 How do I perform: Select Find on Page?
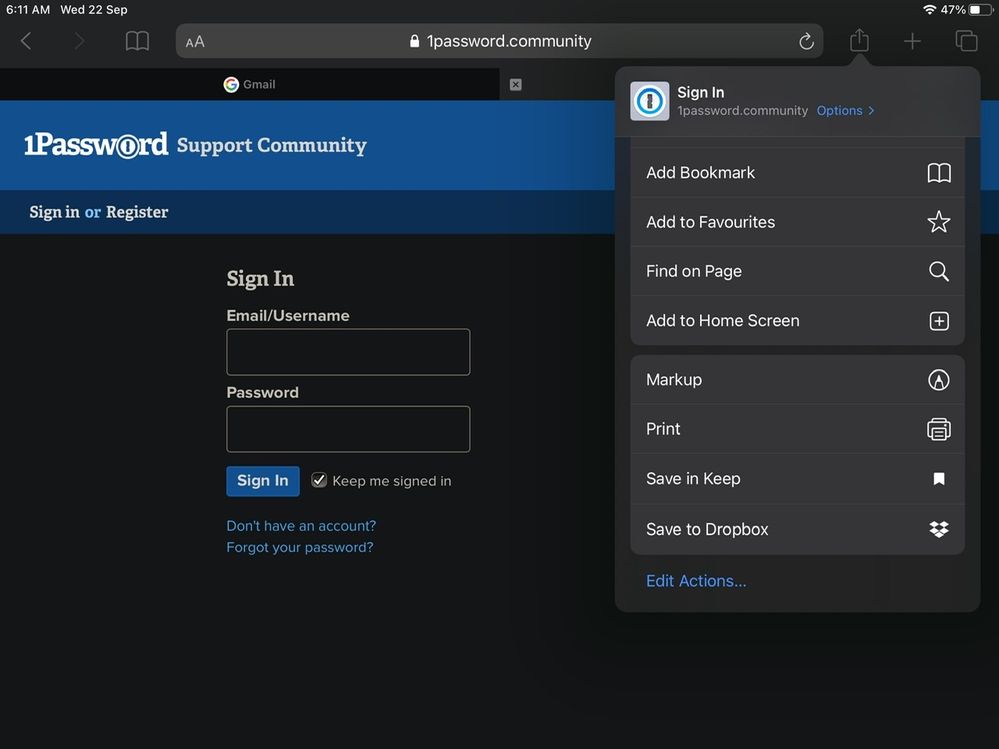[797, 271]
